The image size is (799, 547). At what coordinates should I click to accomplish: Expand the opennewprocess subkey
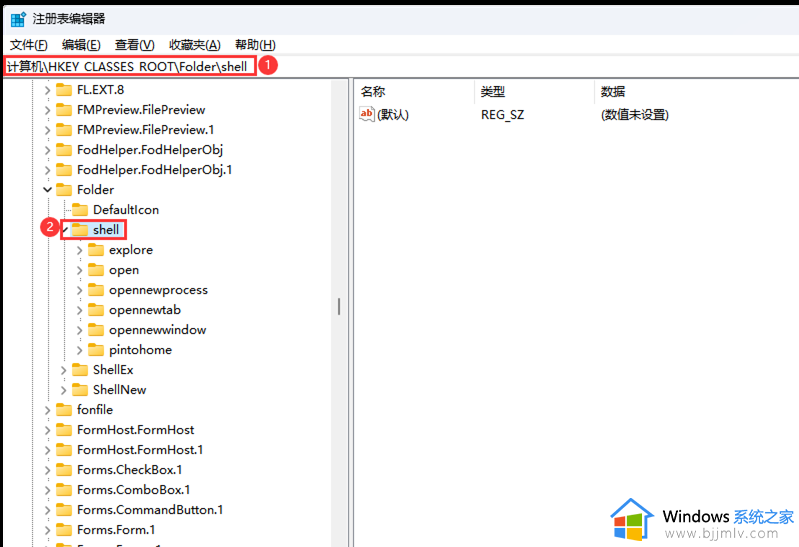pos(79,290)
